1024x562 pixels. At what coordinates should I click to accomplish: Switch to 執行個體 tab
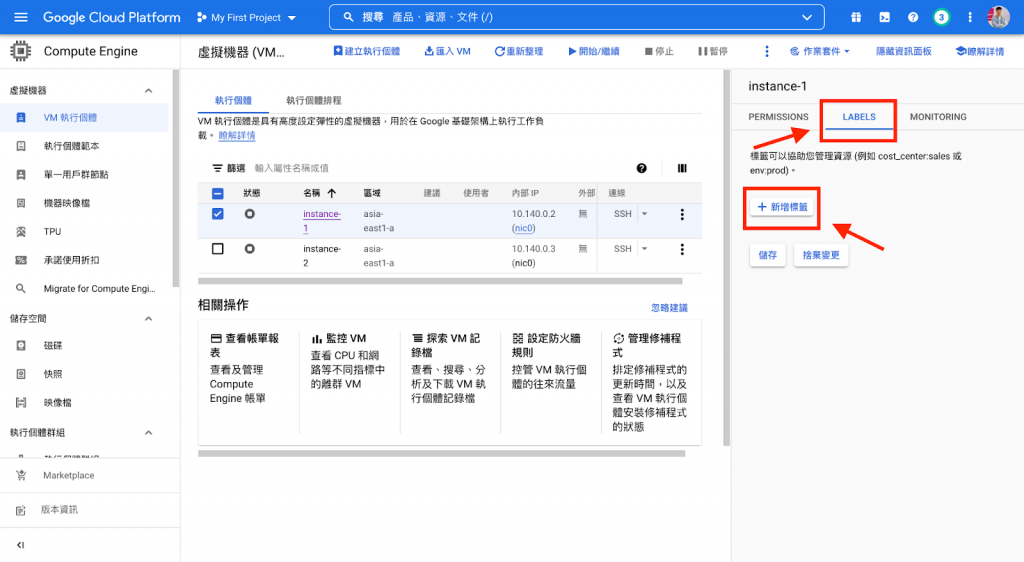pyautogui.click(x=233, y=101)
